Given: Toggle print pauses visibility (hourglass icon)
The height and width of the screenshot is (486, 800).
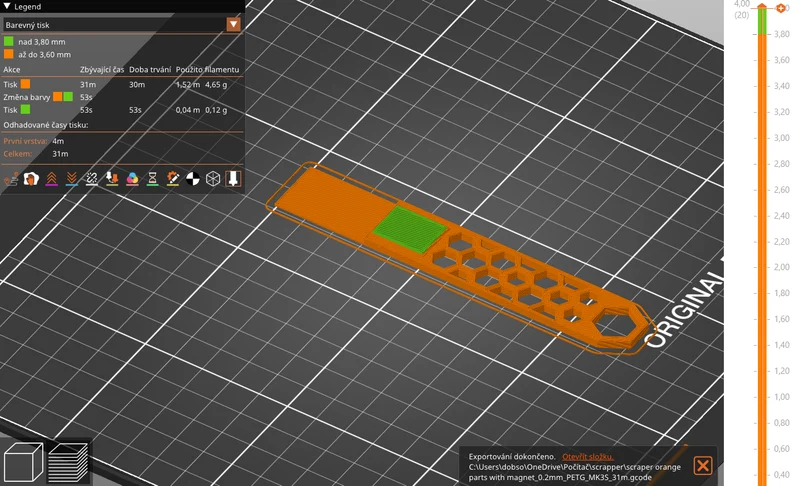Looking at the screenshot, I should tap(152, 178).
